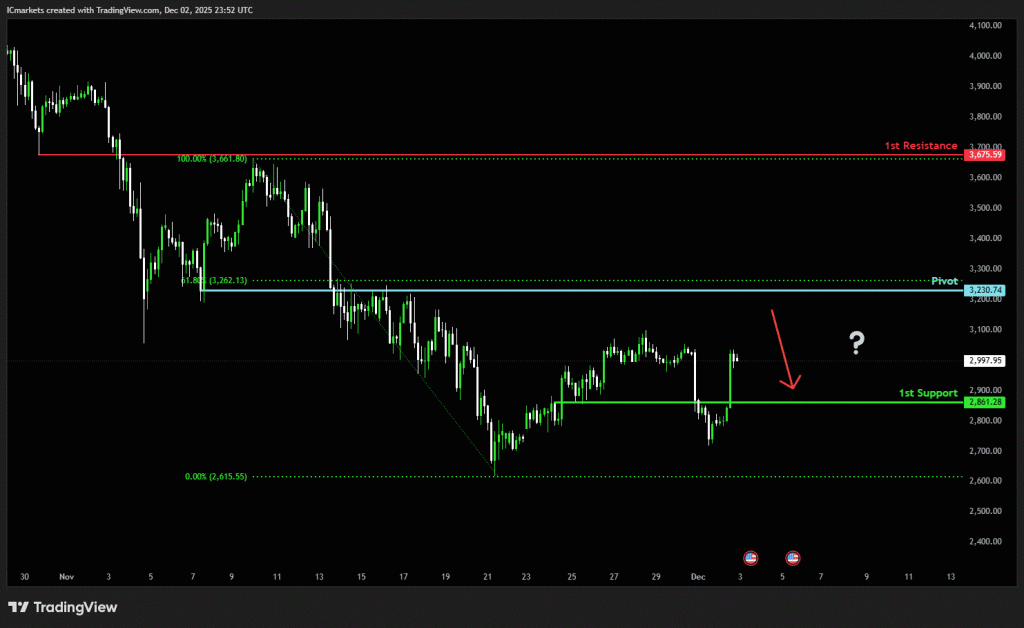Click the green 2,861.28 support price tag
Image resolution: width=1024 pixels, height=628 pixels.
[x=985, y=402]
